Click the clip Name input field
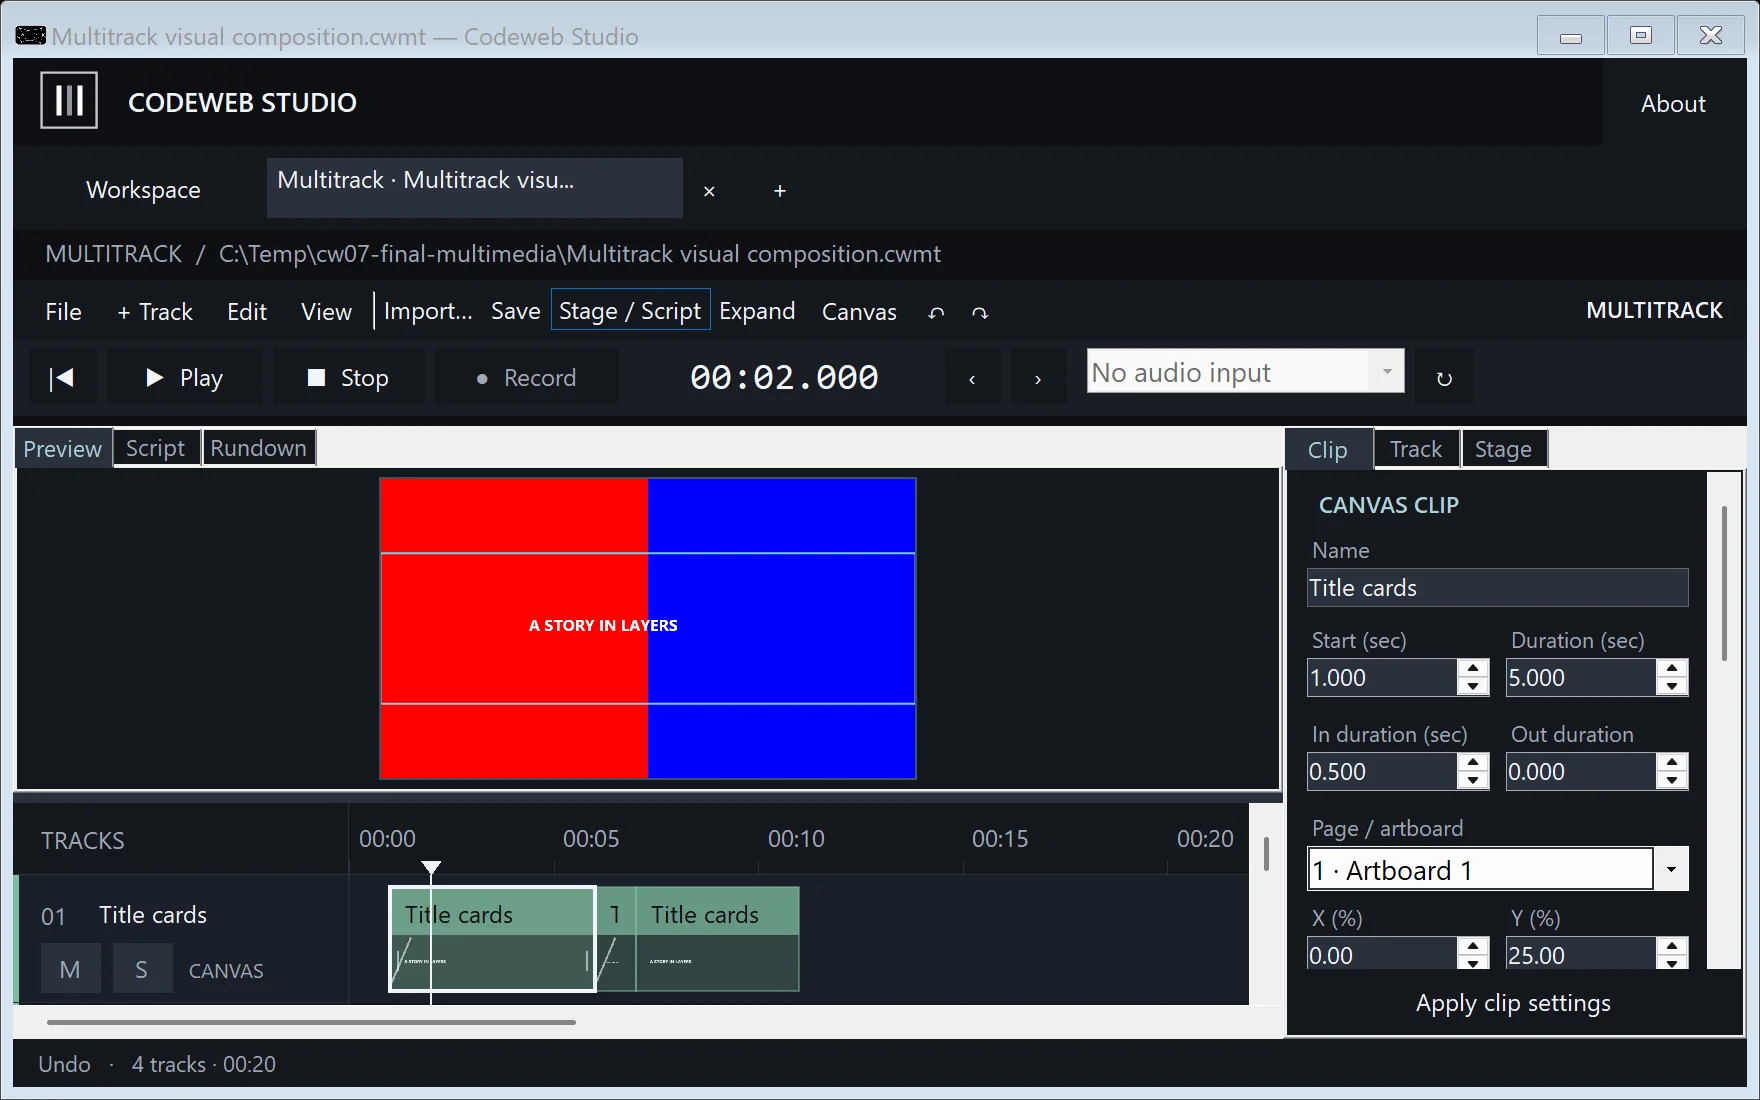 tap(1498, 588)
